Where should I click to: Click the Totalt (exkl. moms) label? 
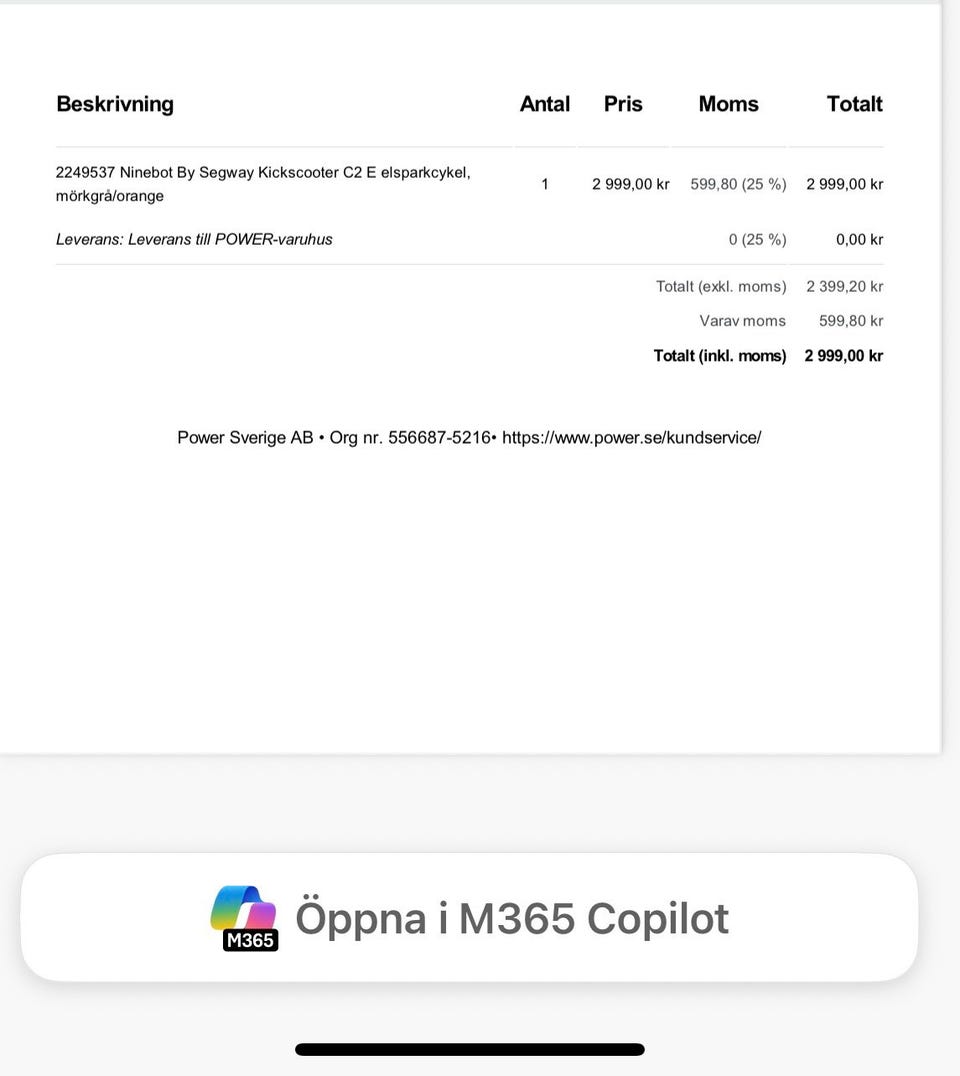[721, 286]
